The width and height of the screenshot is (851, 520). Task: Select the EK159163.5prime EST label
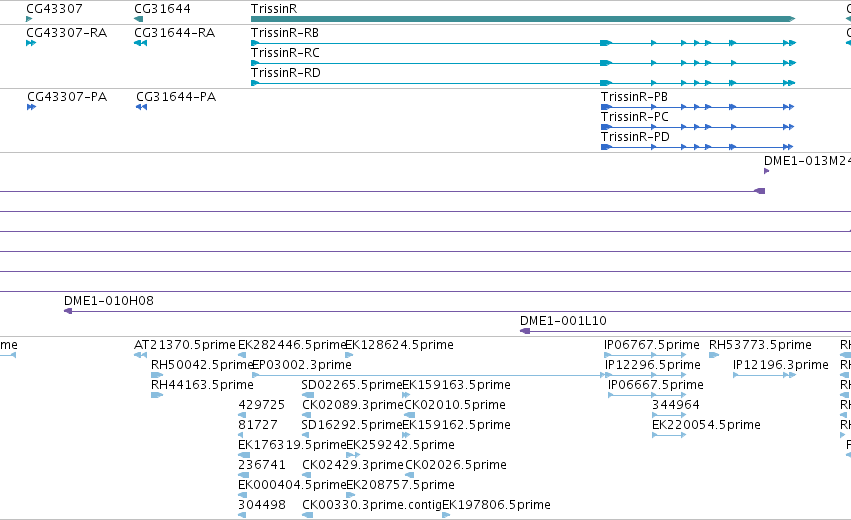(456, 385)
